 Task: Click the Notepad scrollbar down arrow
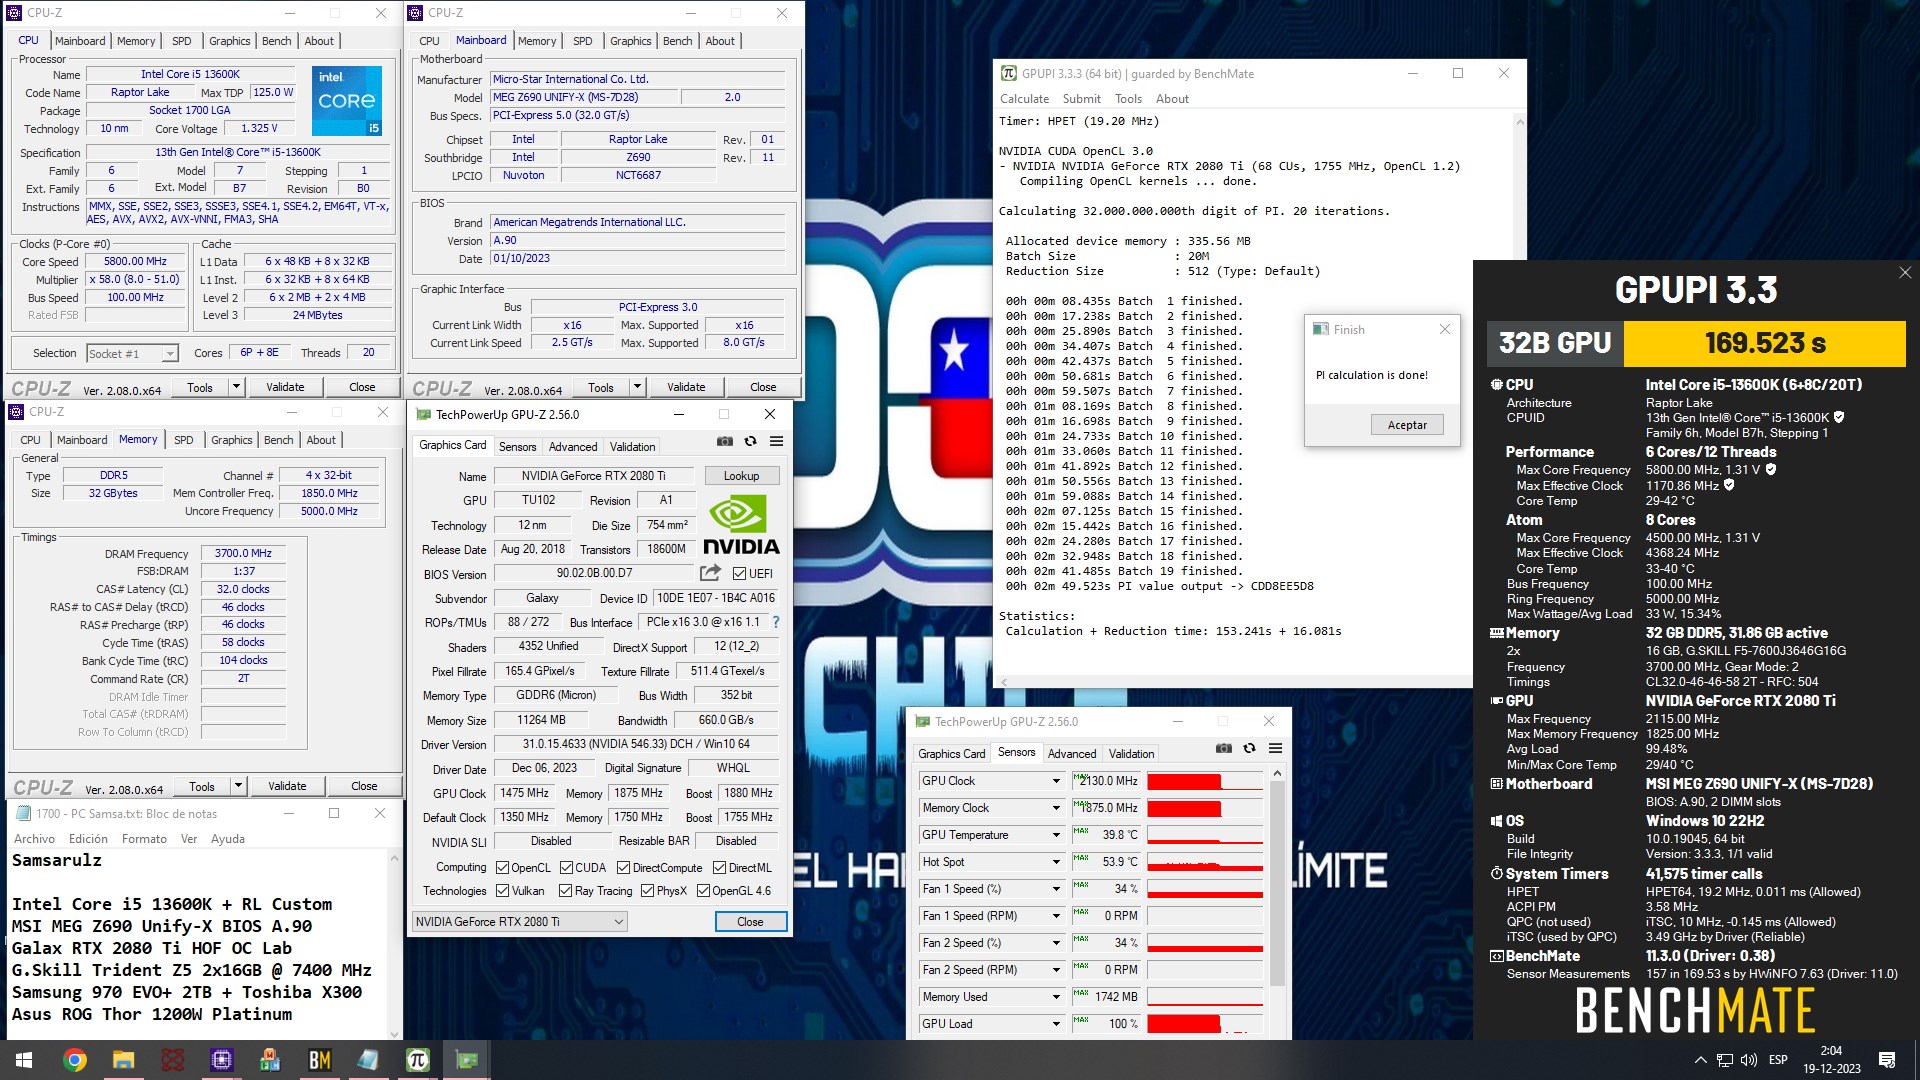pyautogui.click(x=394, y=1034)
